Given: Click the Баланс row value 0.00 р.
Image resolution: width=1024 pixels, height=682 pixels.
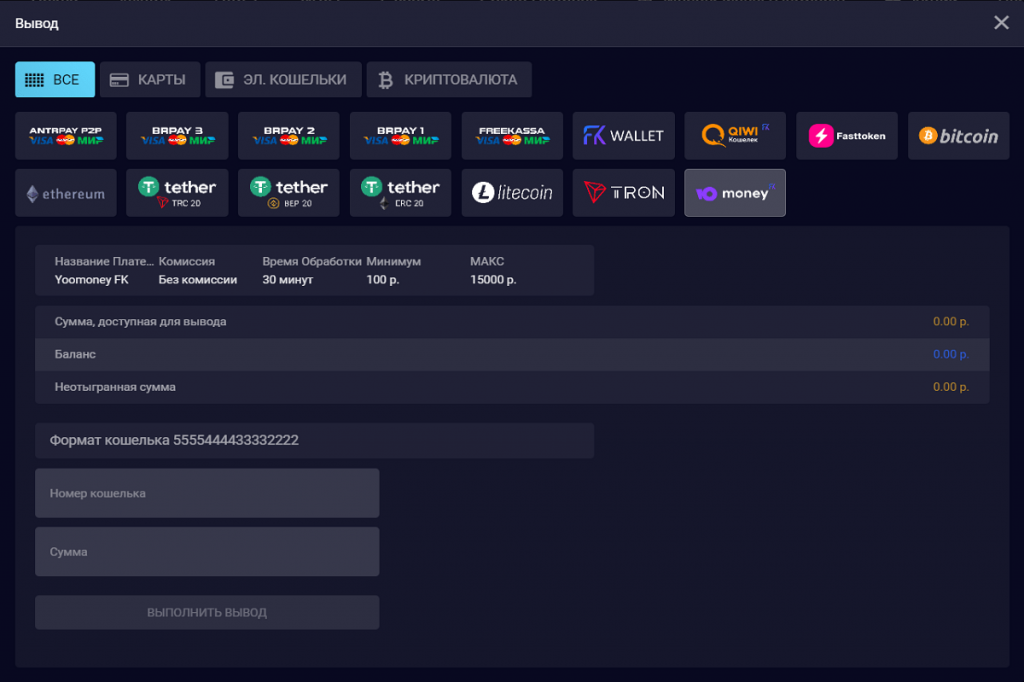Looking at the screenshot, I should coord(951,354).
